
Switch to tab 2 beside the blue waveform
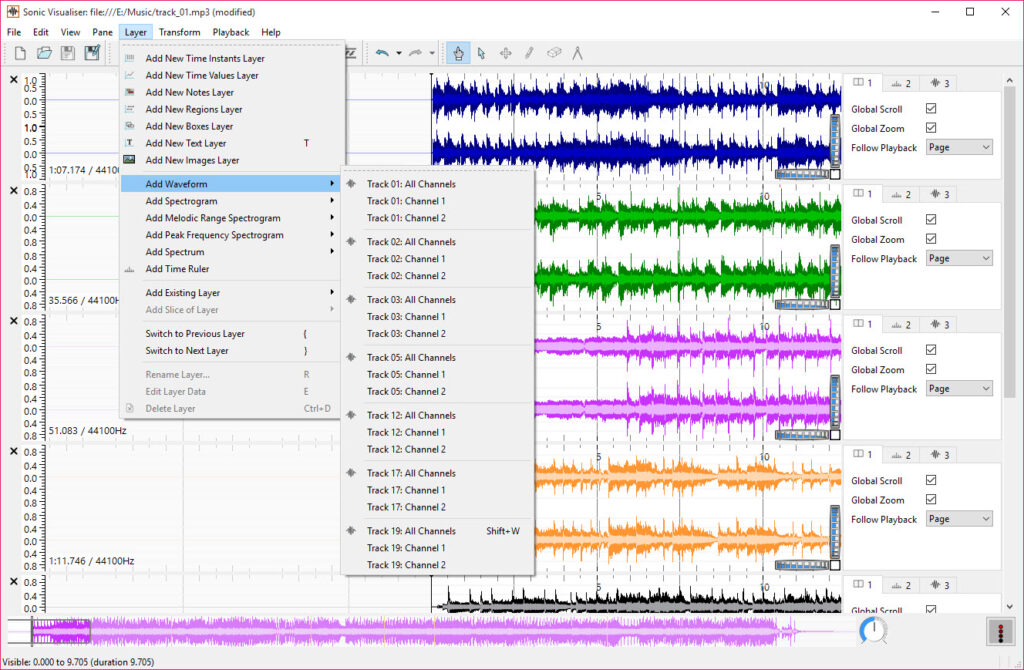point(901,84)
